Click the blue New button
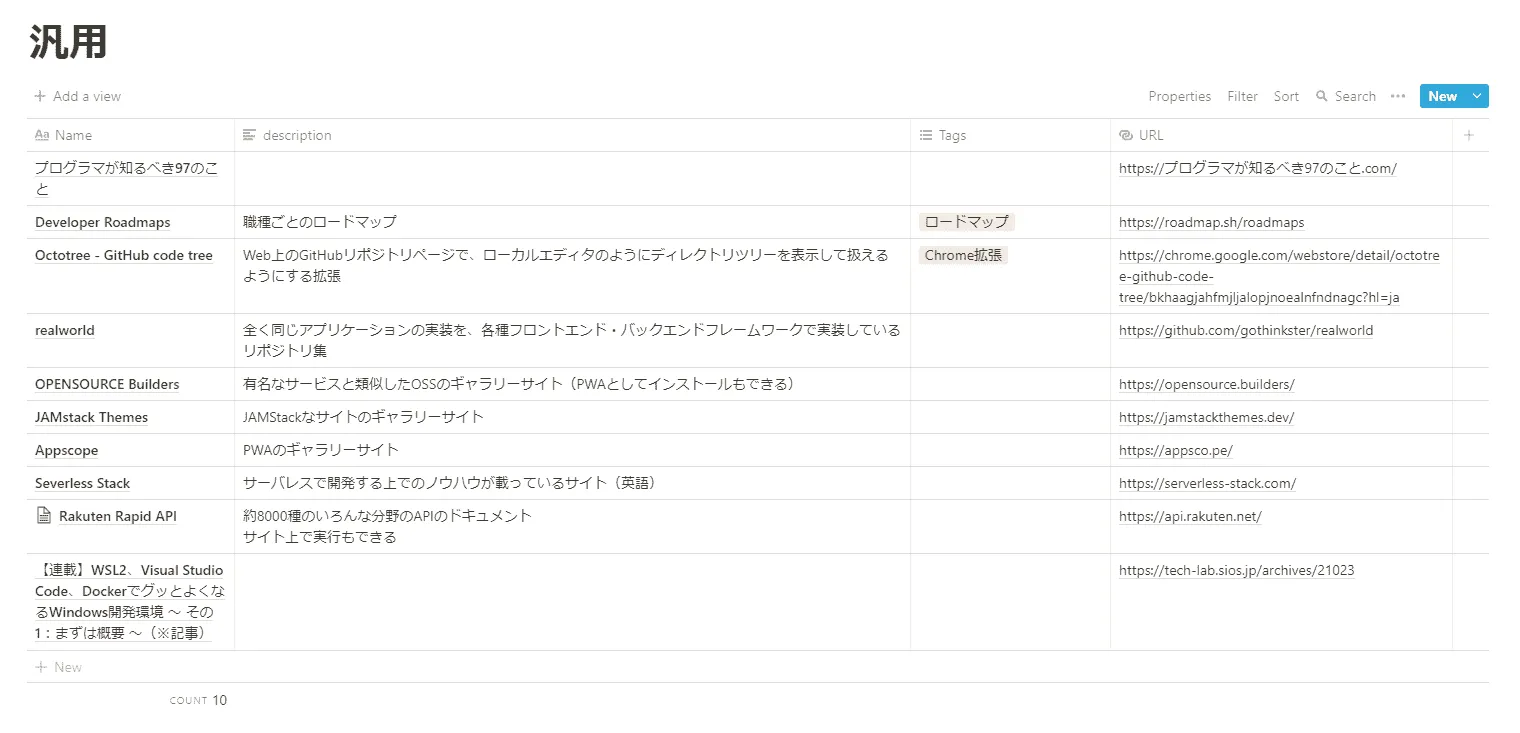The height and width of the screenshot is (733, 1520). pos(1443,96)
